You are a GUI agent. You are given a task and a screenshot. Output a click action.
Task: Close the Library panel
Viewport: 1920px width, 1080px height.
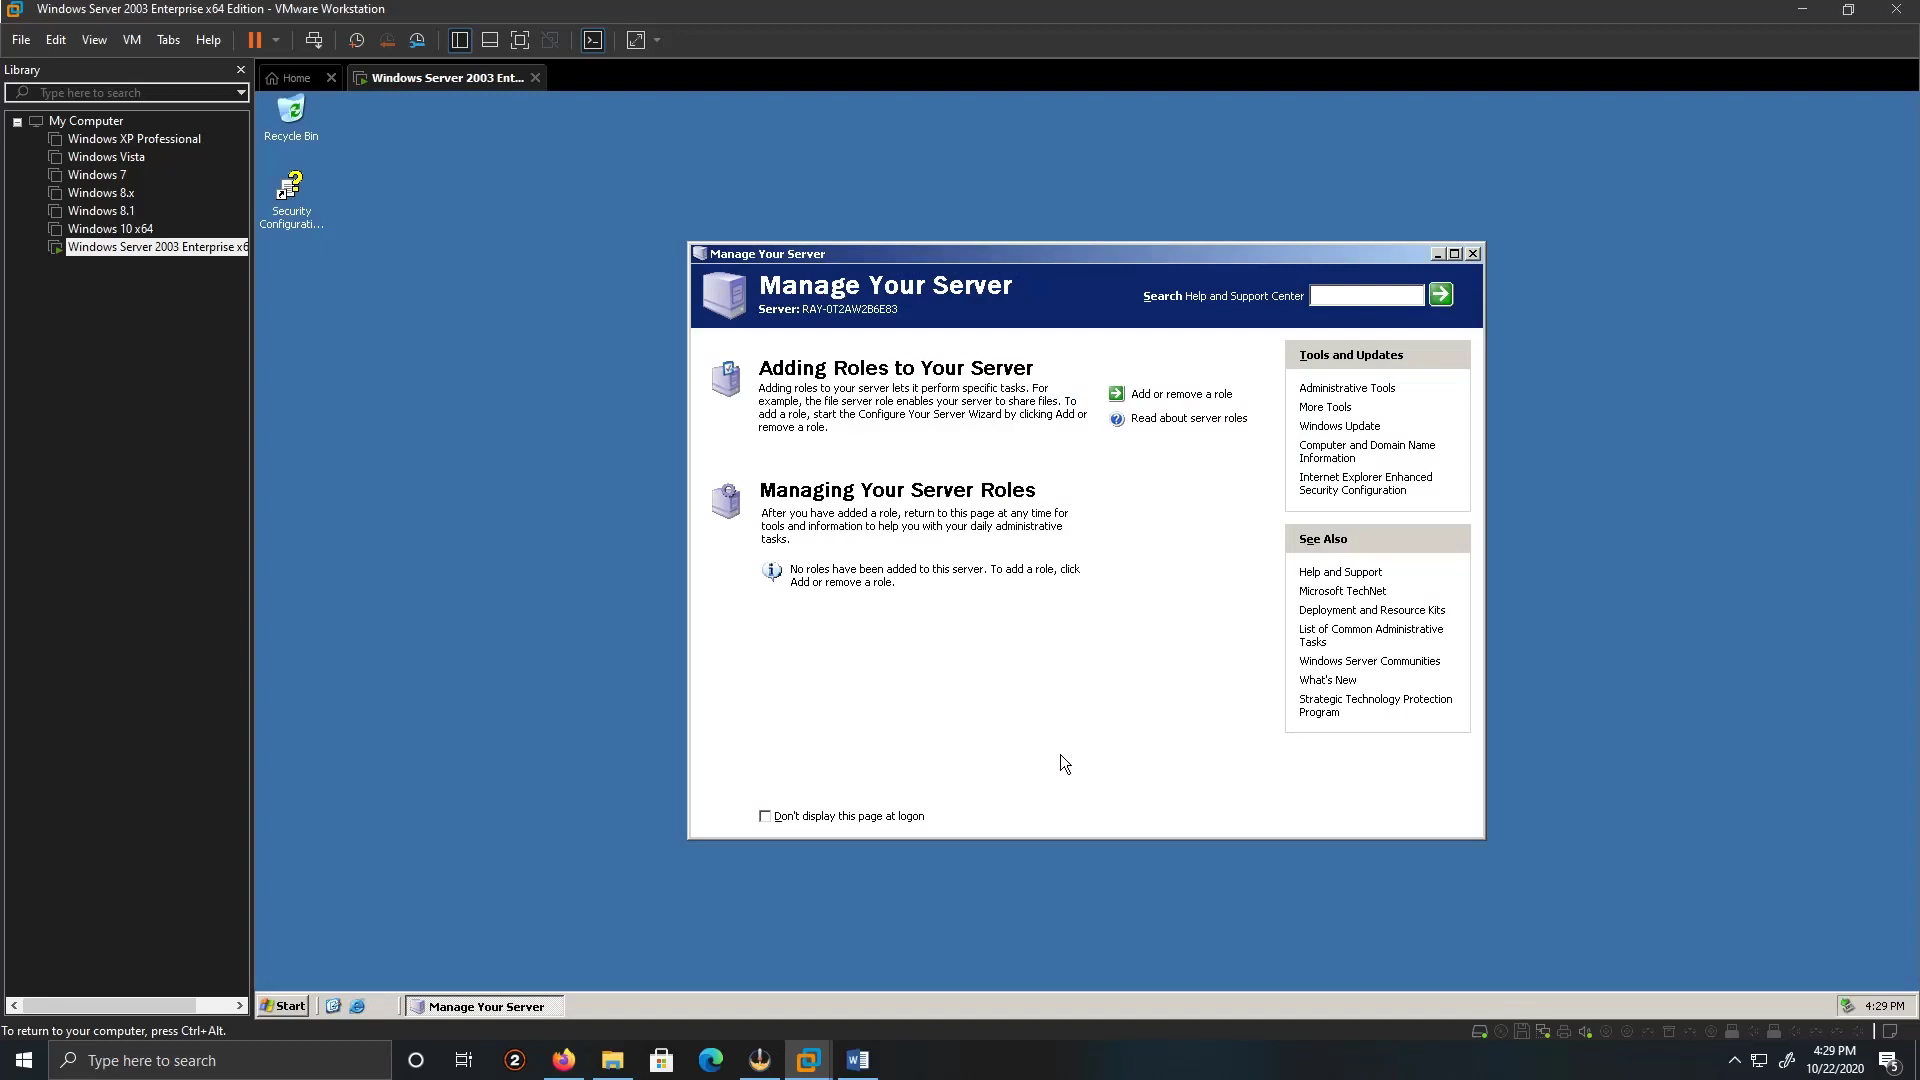240,70
